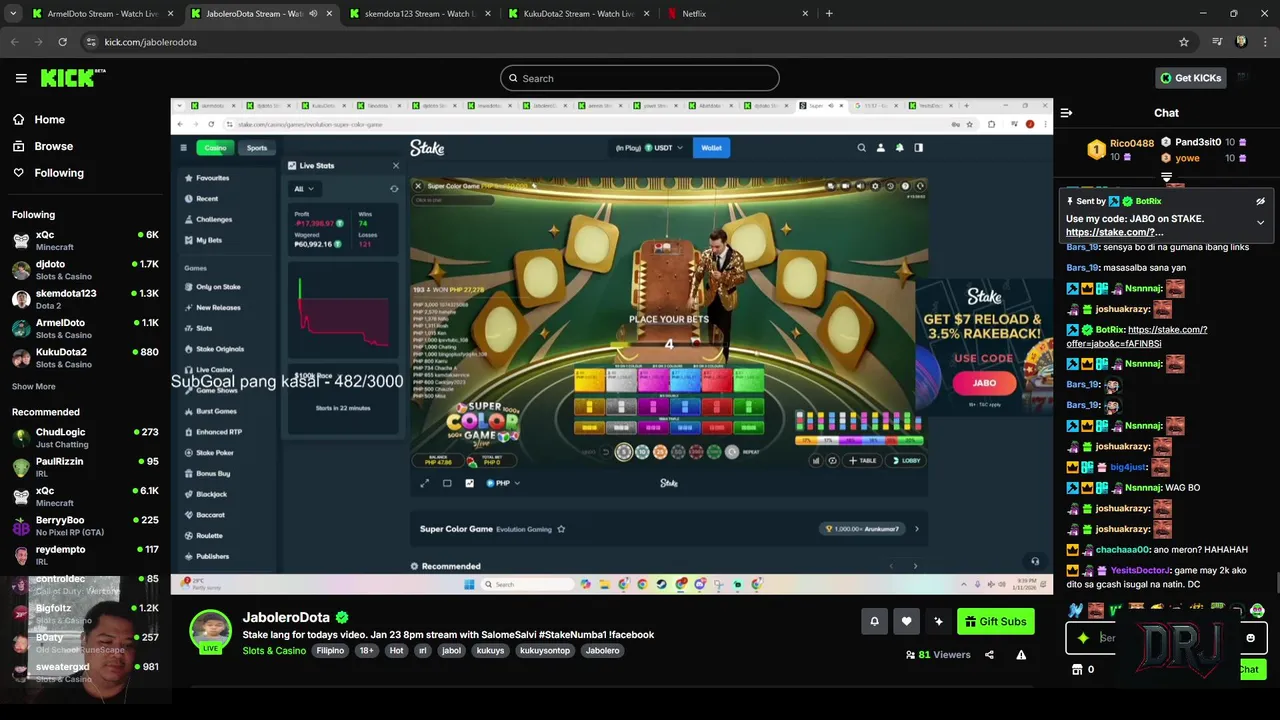Screen dimensions: 1280x720
Task: Open PaulRizzin recommended channel
Action: click(85, 467)
